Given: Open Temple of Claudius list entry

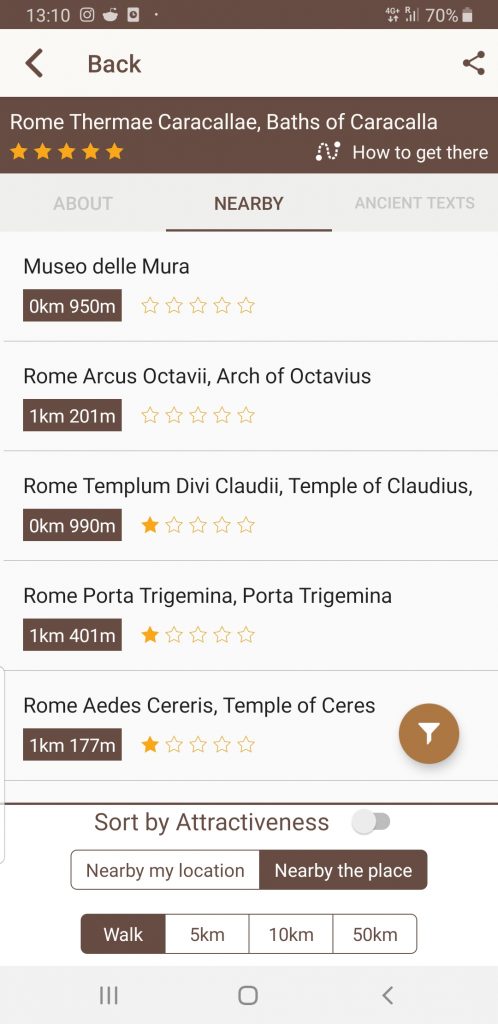Looking at the screenshot, I should [249, 506].
